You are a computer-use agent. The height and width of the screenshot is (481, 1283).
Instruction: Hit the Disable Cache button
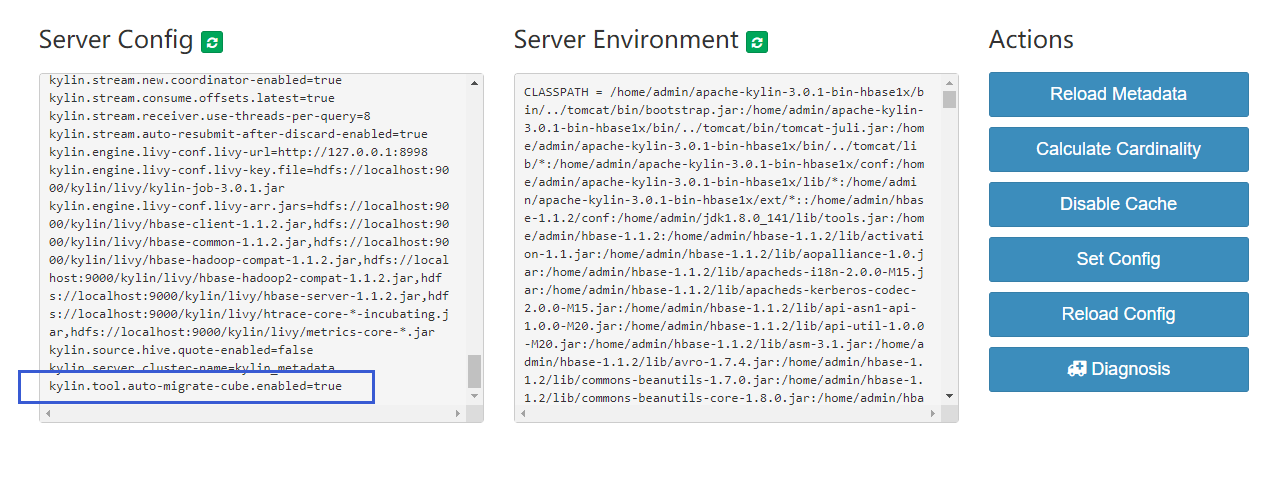pyautogui.click(x=1118, y=204)
